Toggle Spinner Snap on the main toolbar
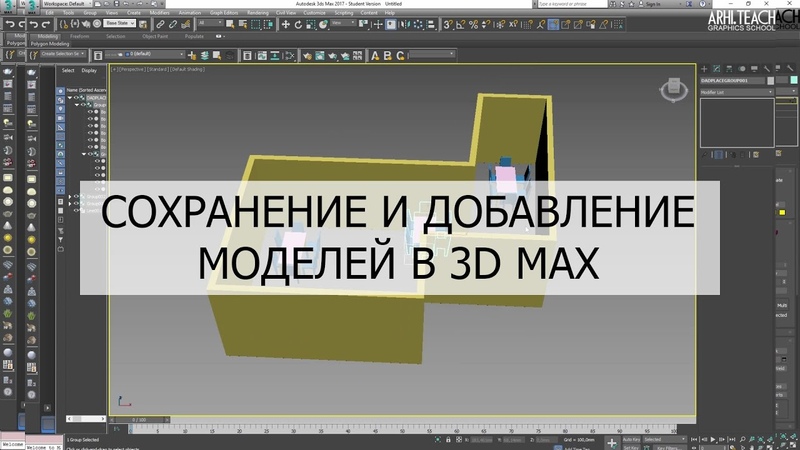800x450 pixels. pos(486,24)
